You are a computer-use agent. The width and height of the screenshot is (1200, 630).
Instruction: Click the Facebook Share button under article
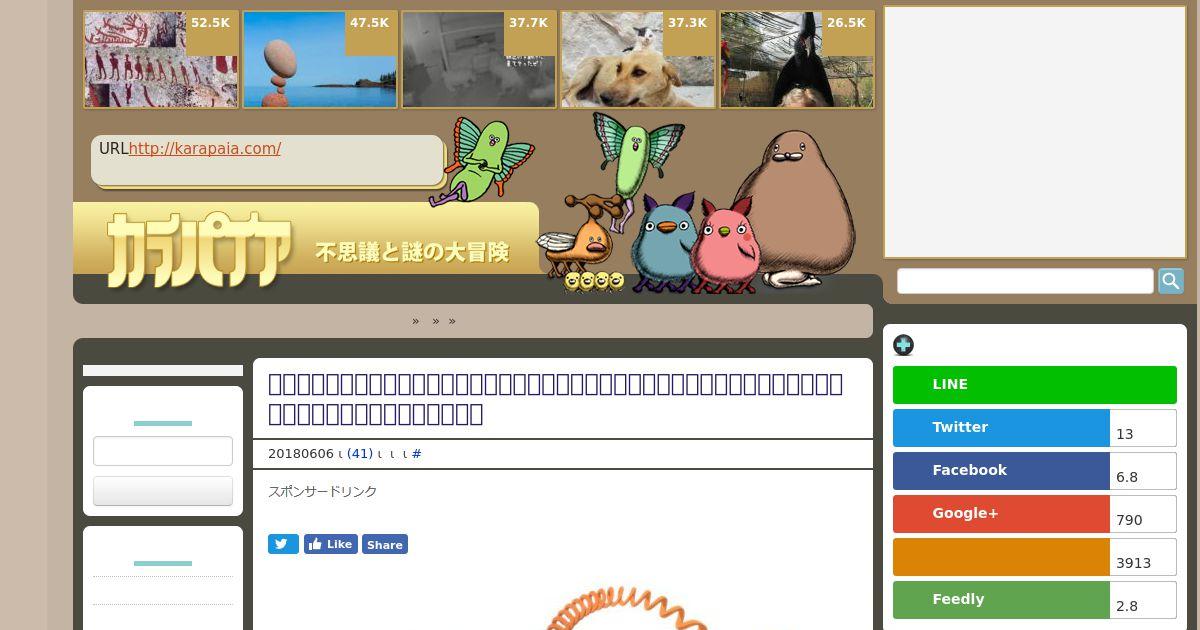pos(385,544)
